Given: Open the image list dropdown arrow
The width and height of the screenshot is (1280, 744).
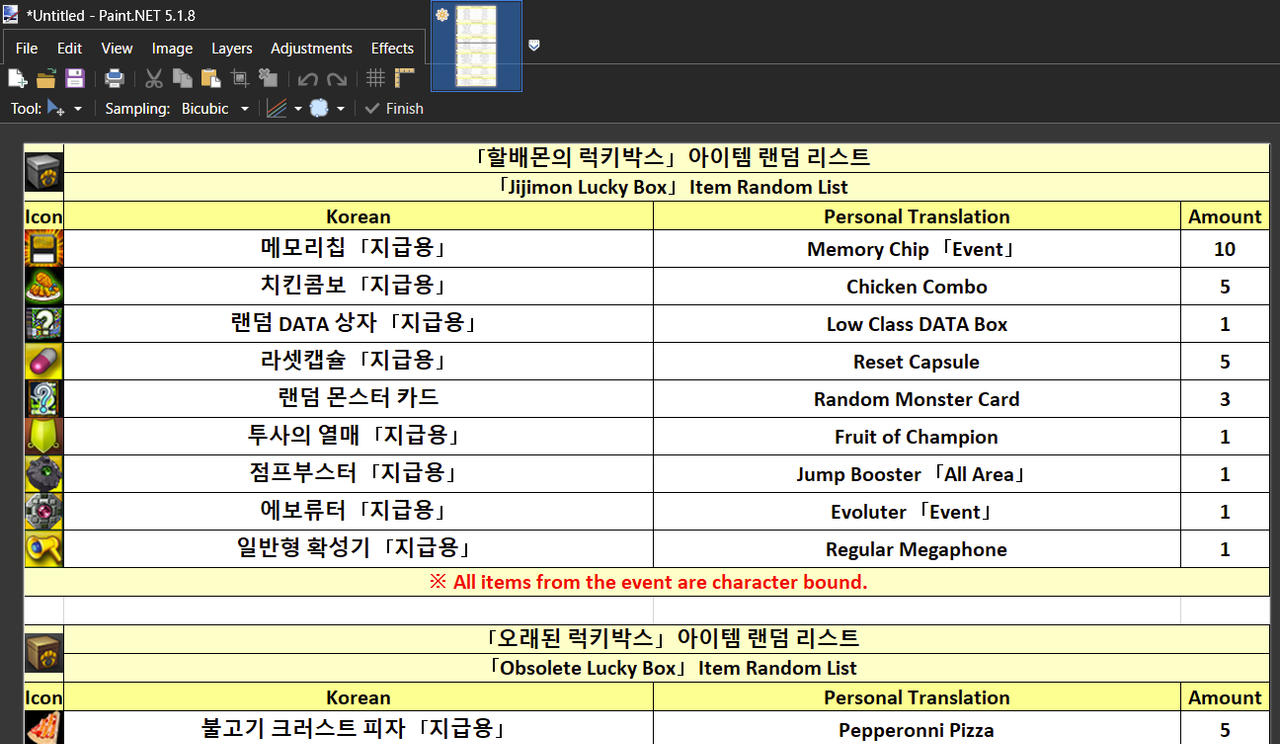Looking at the screenshot, I should tap(534, 45).
